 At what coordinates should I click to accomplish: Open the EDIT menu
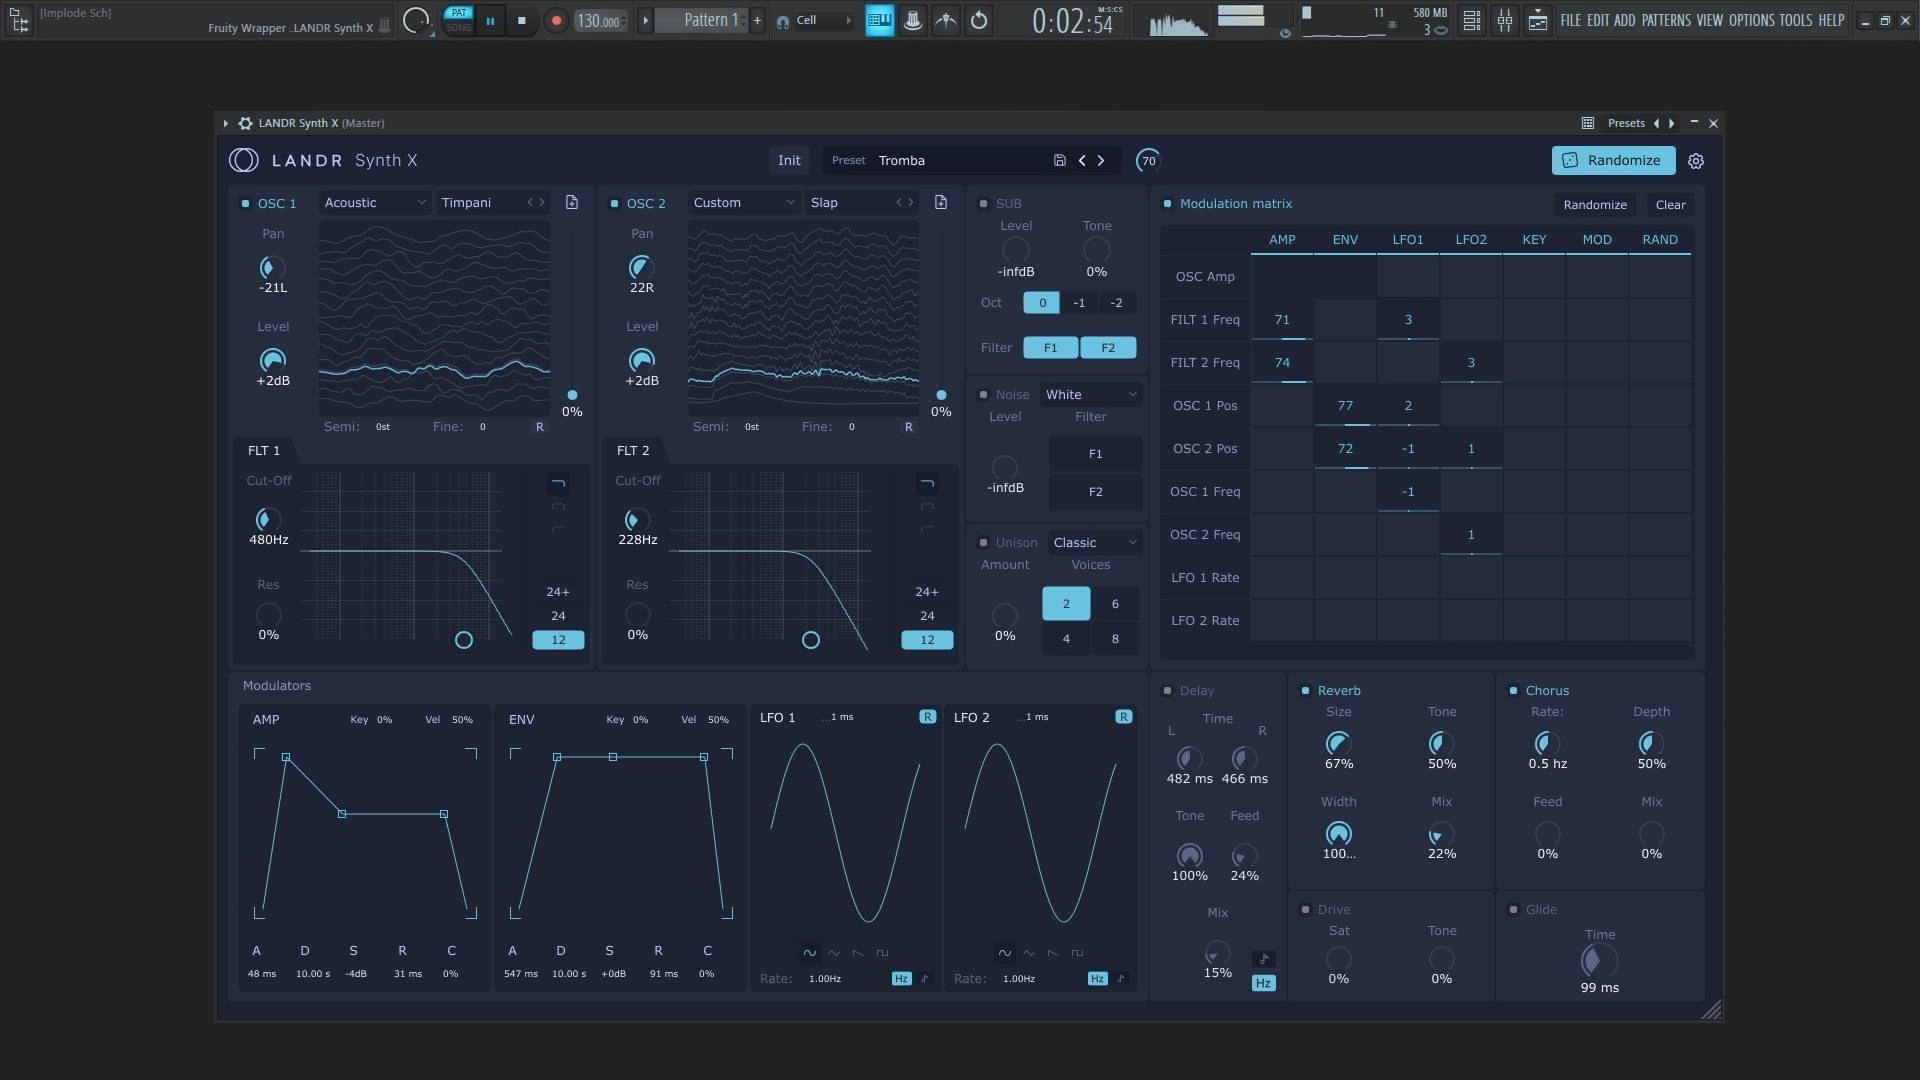(x=1598, y=20)
